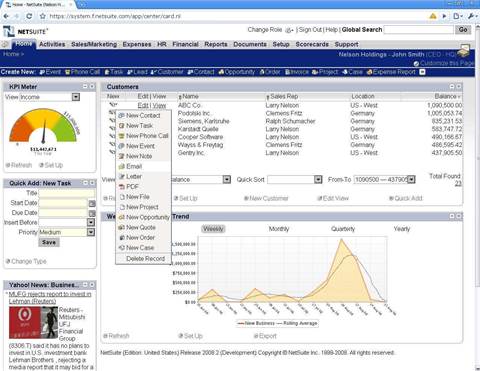The image size is (480, 371).
Task: Create new Customer from Create New bar
Action: [x=167, y=72]
